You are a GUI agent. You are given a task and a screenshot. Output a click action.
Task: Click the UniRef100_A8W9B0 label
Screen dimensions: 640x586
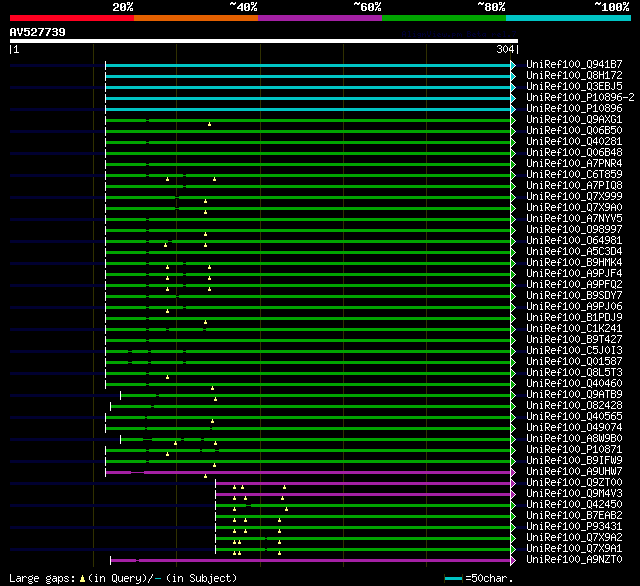point(574,439)
